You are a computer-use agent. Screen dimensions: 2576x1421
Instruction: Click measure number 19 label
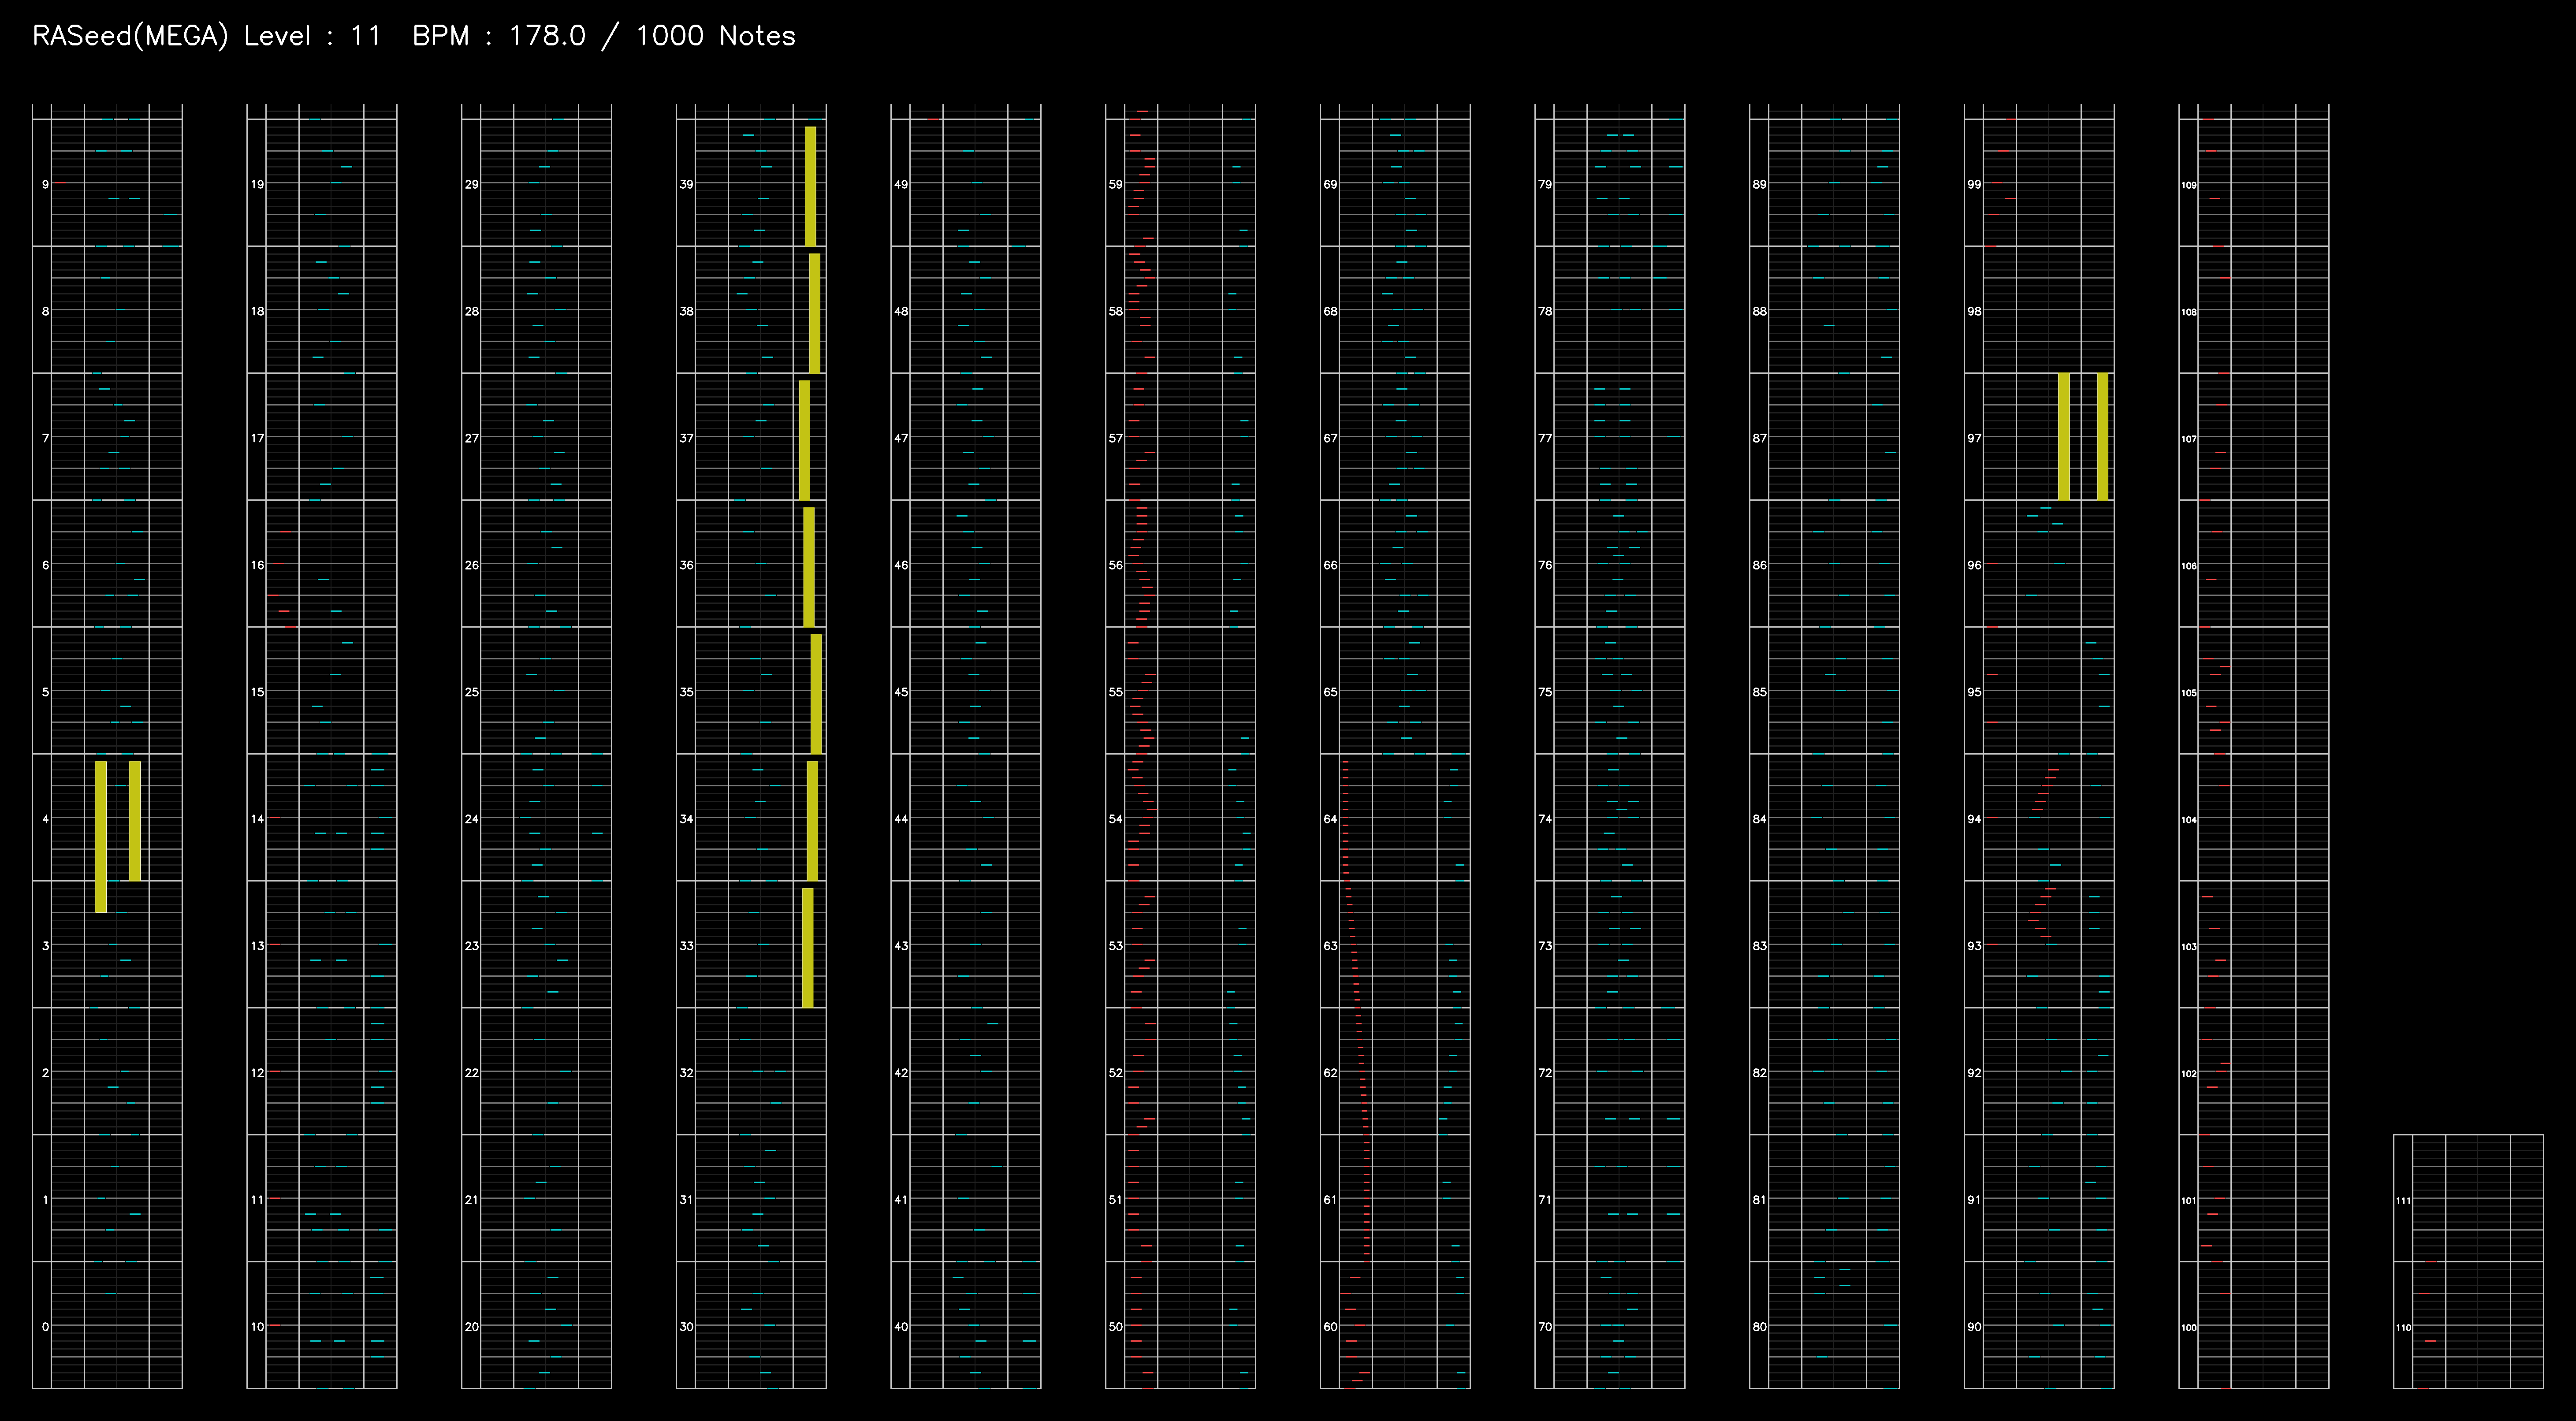(258, 184)
